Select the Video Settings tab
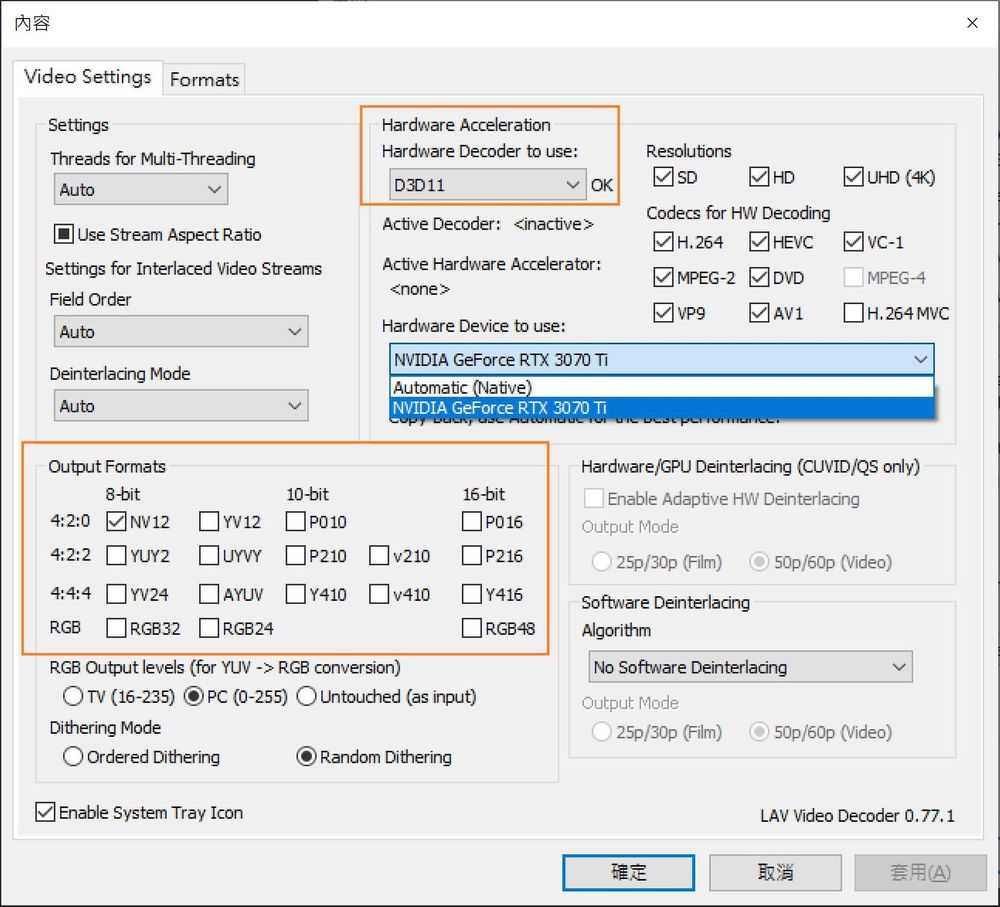Viewport: 1000px width, 907px height. [x=88, y=76]
